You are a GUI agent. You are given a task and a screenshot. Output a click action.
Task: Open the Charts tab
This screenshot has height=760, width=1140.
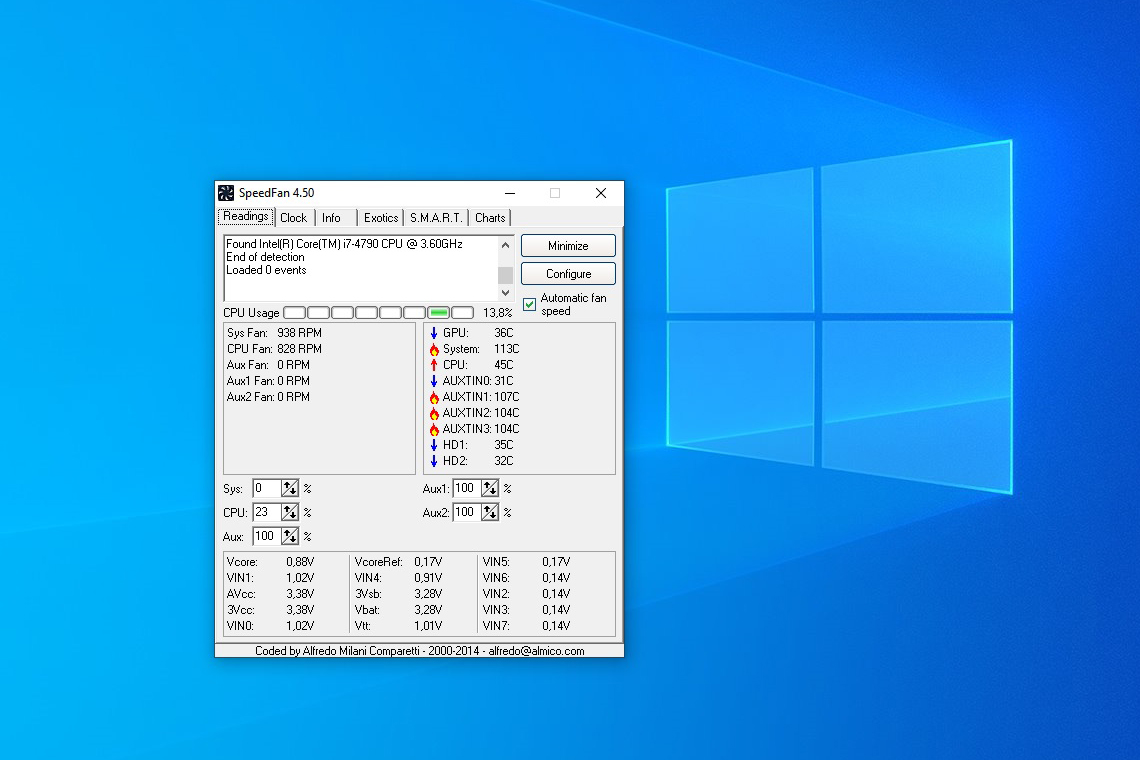(x=490, y=218)
